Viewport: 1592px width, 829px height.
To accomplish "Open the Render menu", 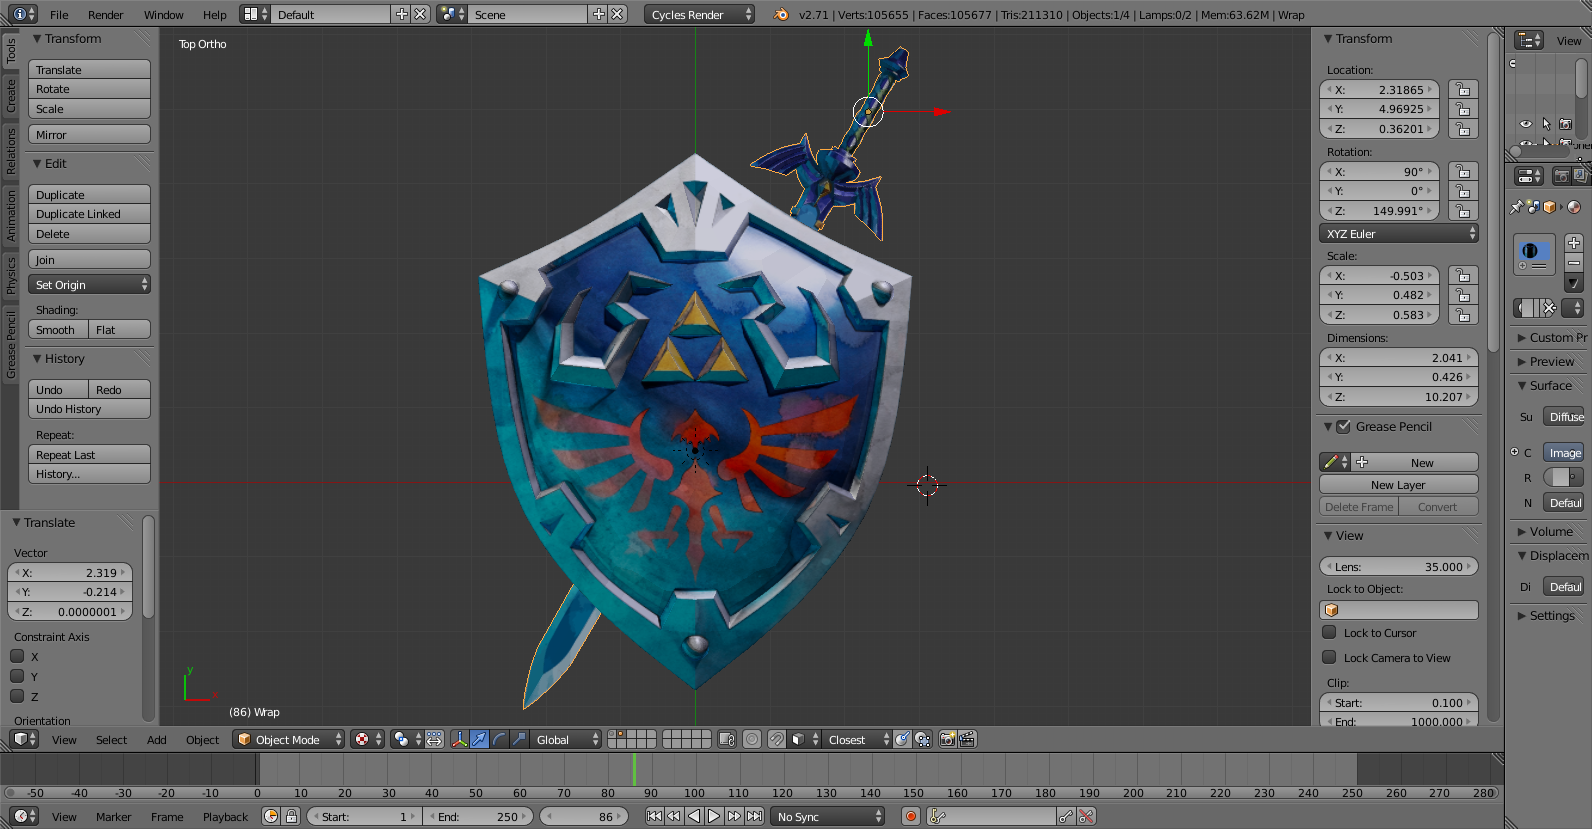I will (x=105, y=15).
